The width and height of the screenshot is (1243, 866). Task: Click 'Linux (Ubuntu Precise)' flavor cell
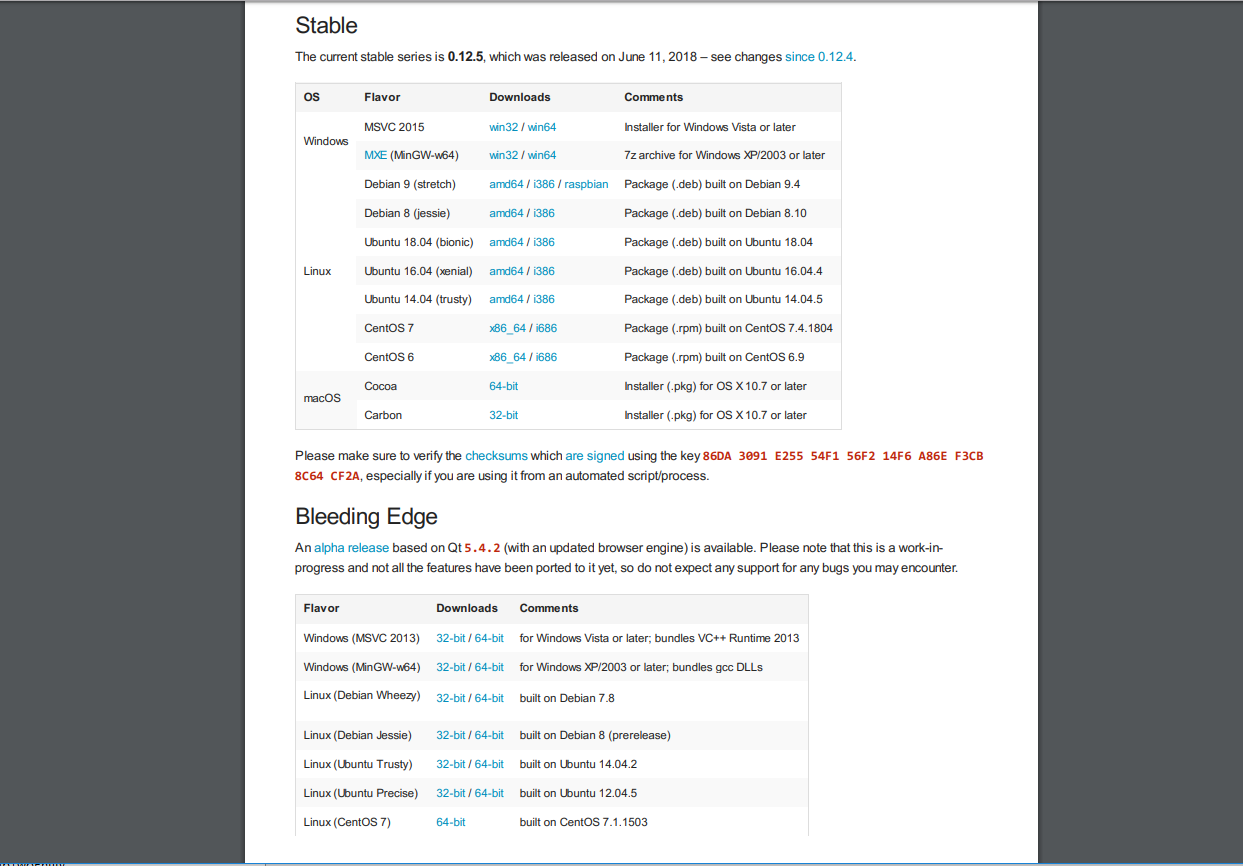click(359, 793)
